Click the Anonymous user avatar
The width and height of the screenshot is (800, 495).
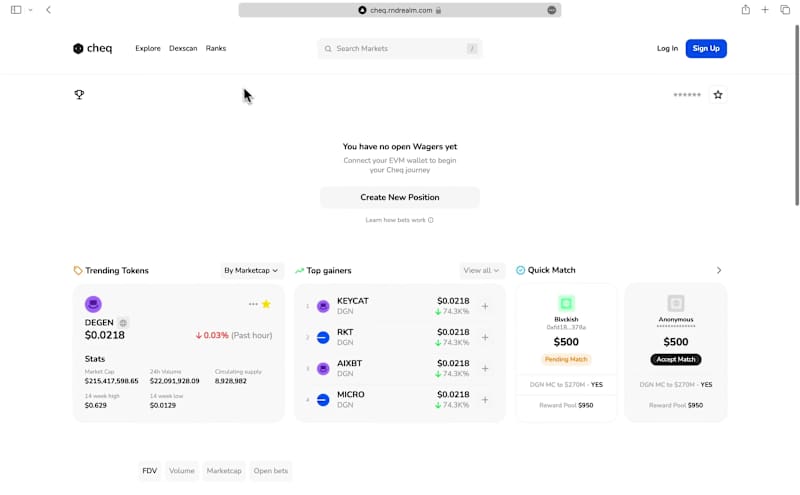676,304
